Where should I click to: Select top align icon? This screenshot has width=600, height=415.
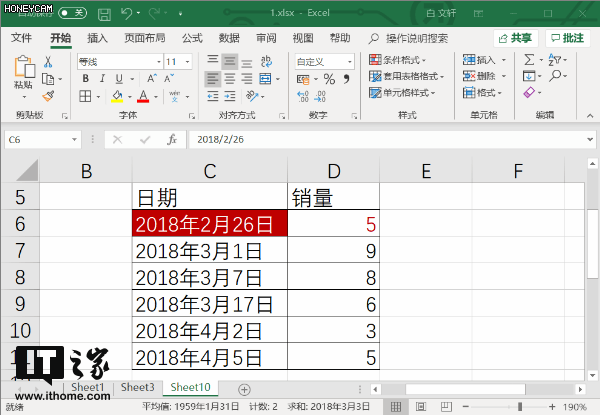(213, 61)
